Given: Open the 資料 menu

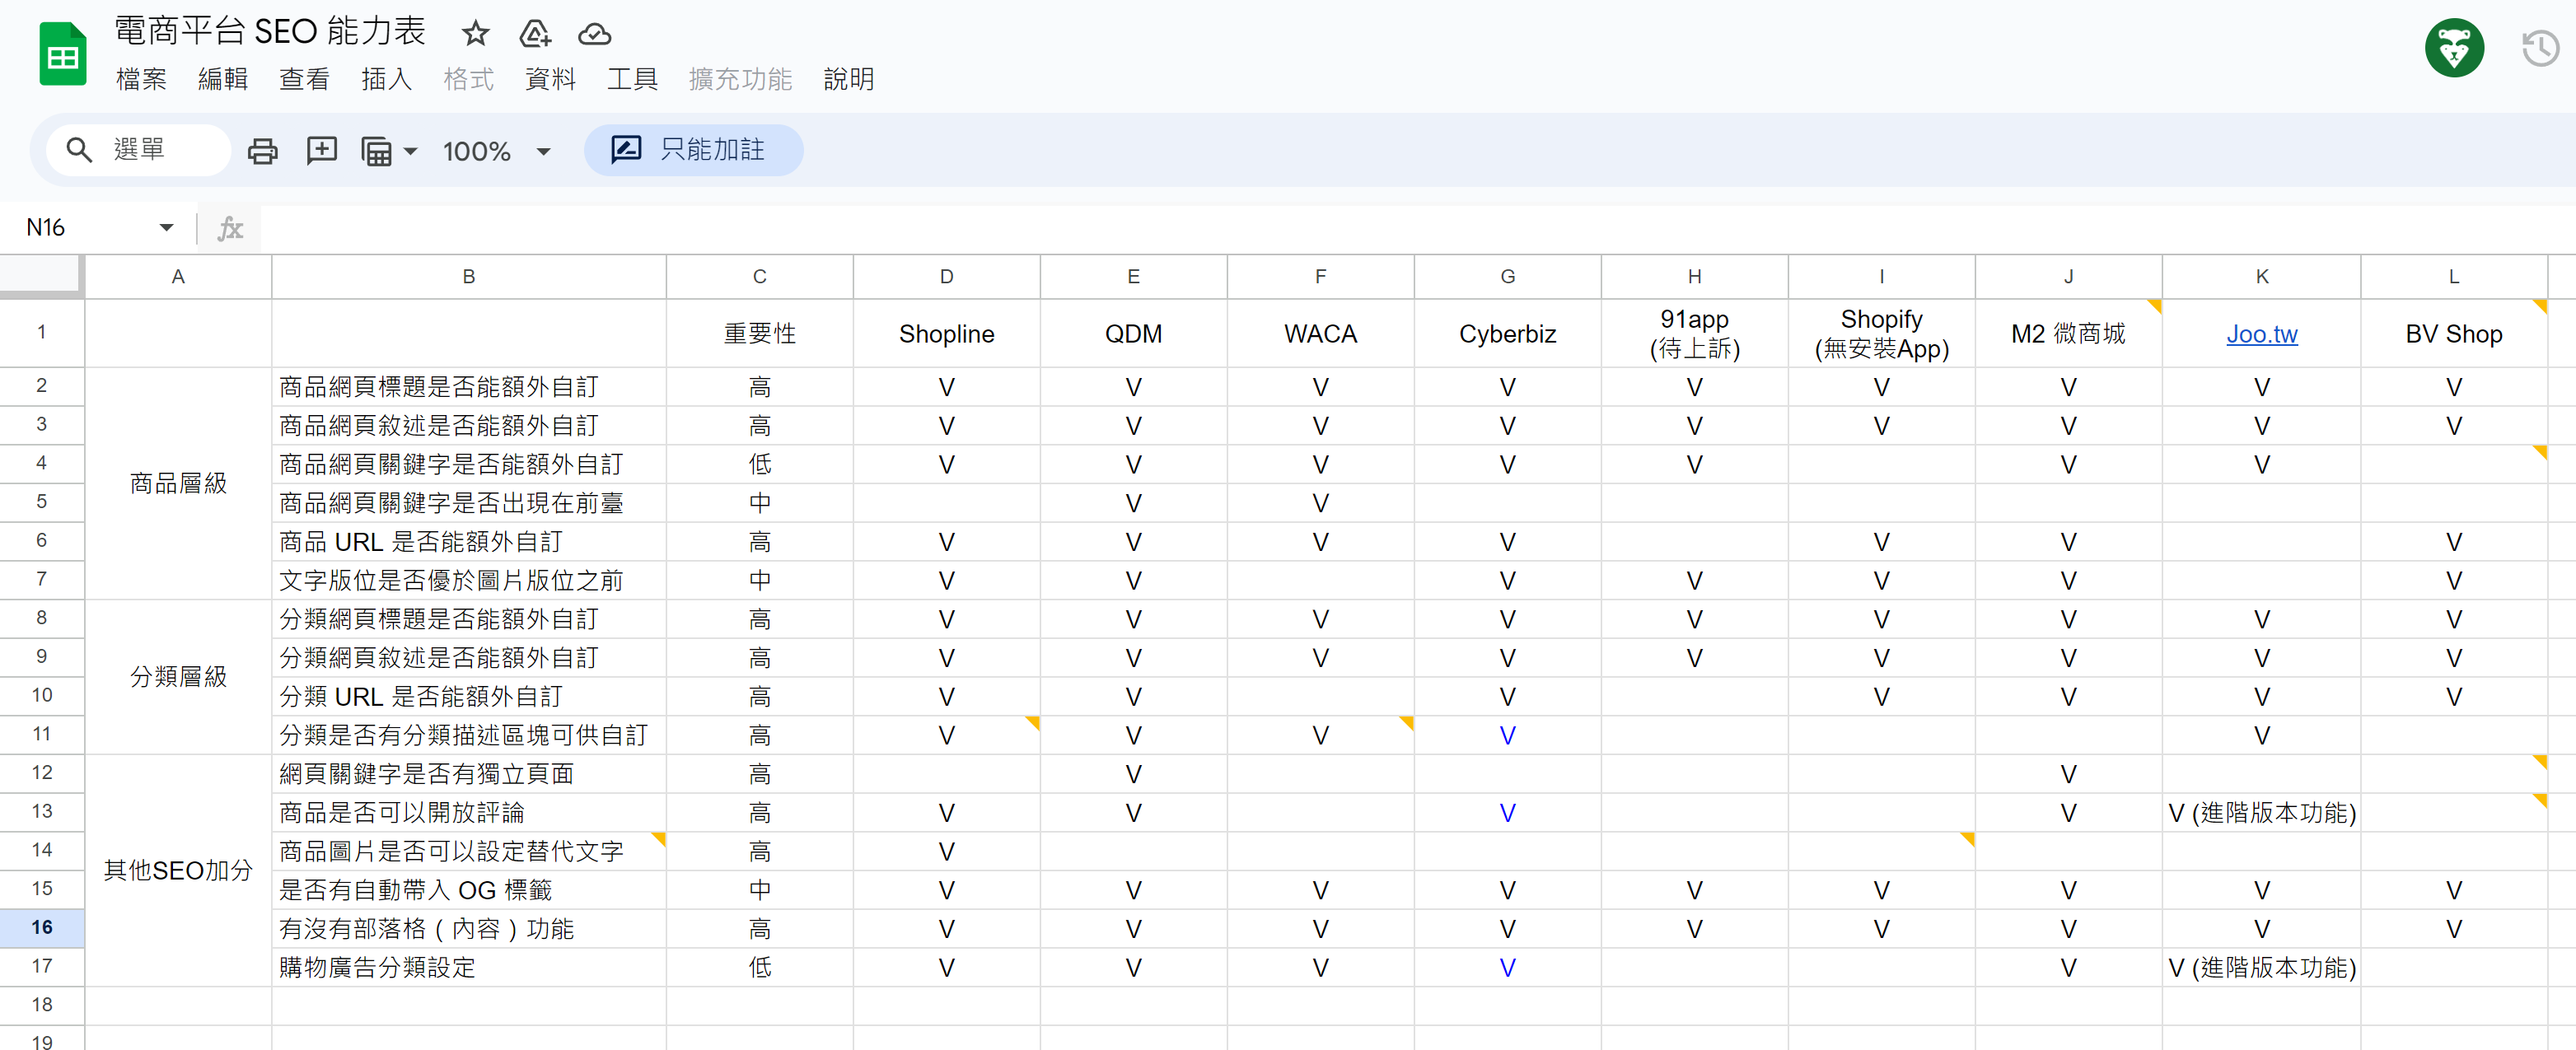Looking at the screenshot, I should point(550,79).
